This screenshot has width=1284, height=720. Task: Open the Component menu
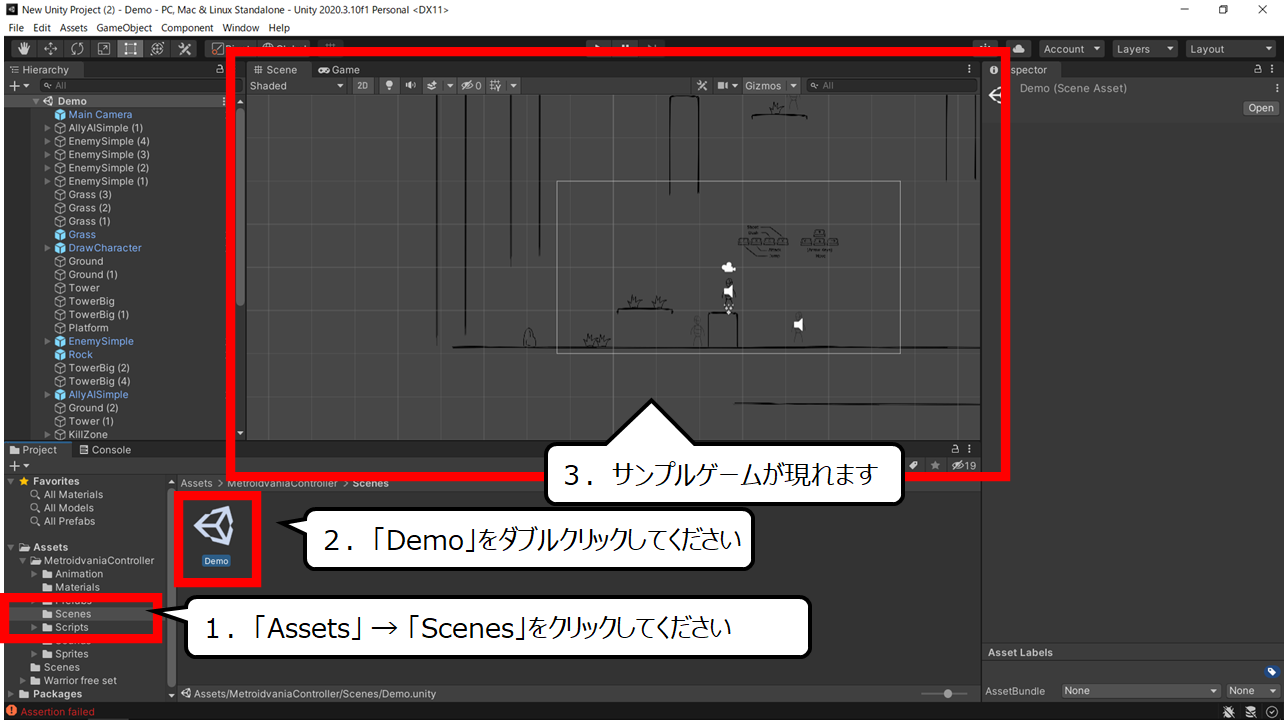[187, 28]
